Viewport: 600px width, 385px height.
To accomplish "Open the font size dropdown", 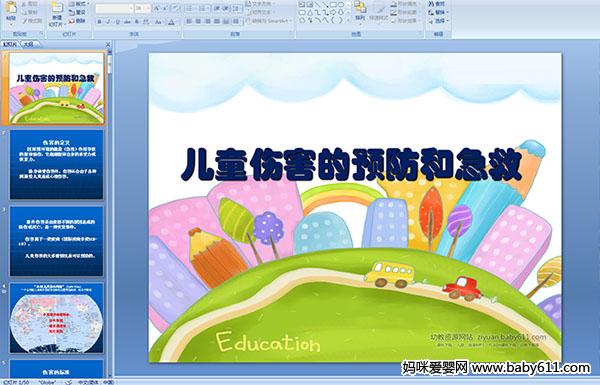I will click(143, 8).
